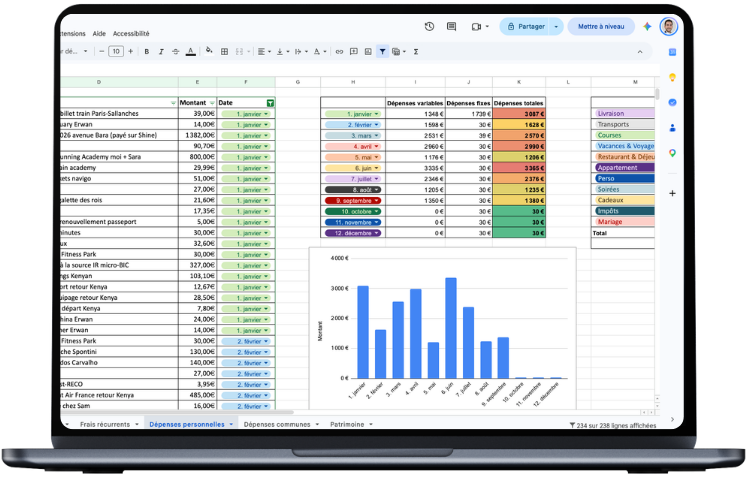Click the Livraison category chip

pyautogui.click(x=624, y=113)
